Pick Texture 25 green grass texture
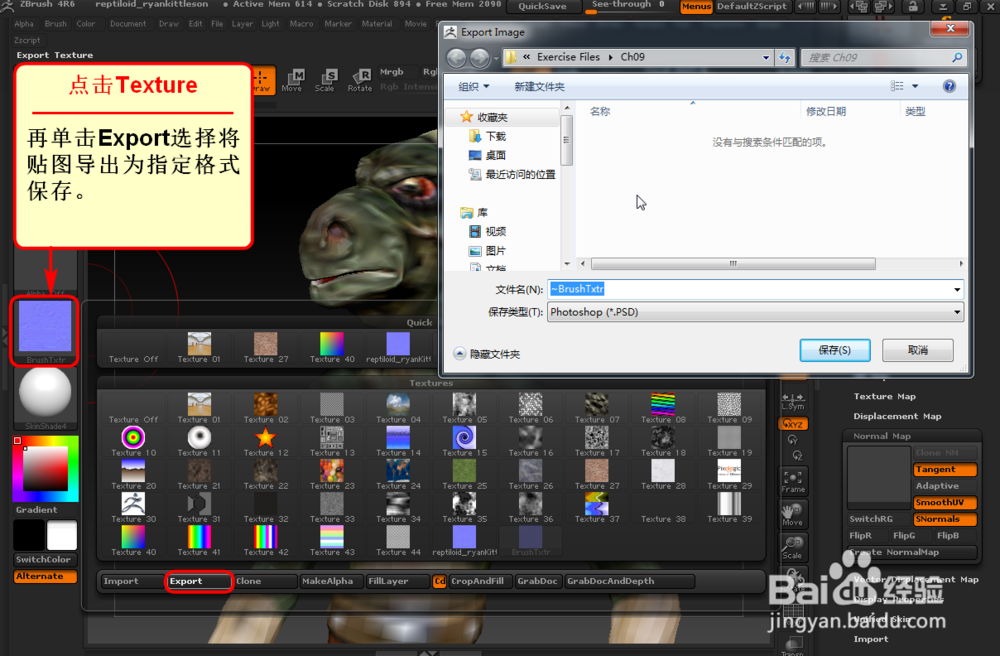The image size is (1000, 656). pyautogui.click(x=464, y=475)
